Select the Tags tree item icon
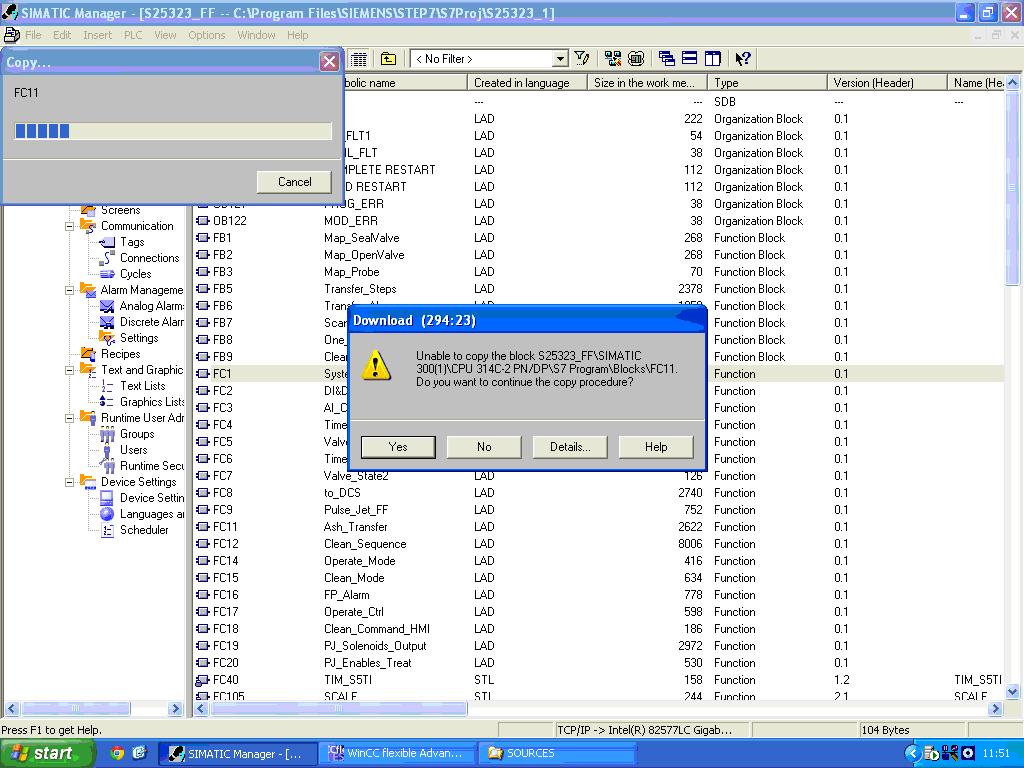This screenshot has height=768, width=1024. click(x=107, y=242)
